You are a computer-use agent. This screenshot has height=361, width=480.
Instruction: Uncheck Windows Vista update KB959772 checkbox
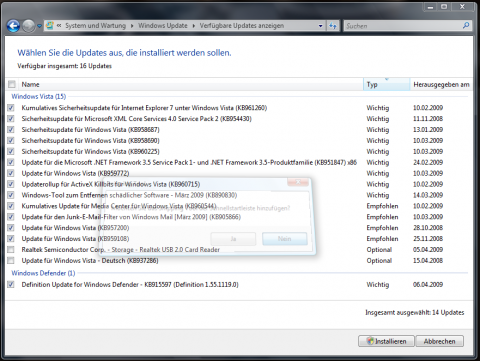[x=11, y=173]
